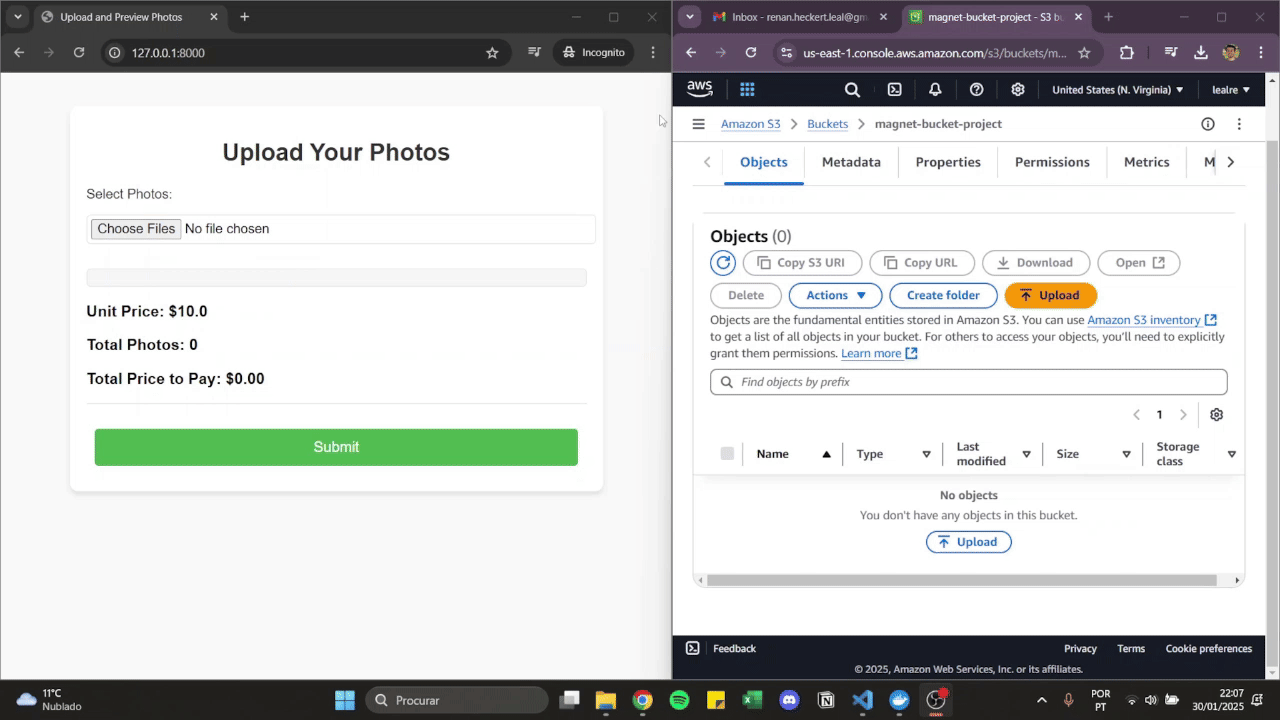Switch to the Metadata tab

[851, 162]
